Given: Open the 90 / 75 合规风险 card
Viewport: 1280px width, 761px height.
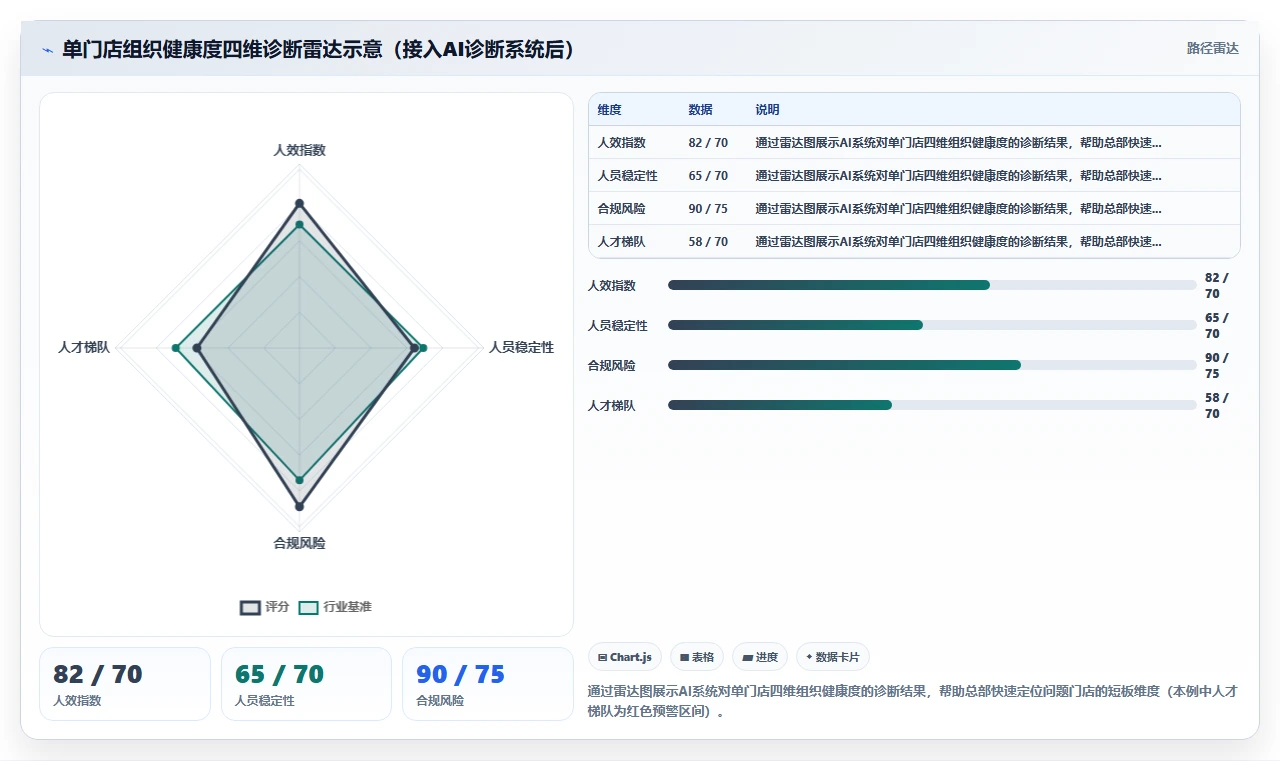Looking at the screenshot, I should click(488, 684).
